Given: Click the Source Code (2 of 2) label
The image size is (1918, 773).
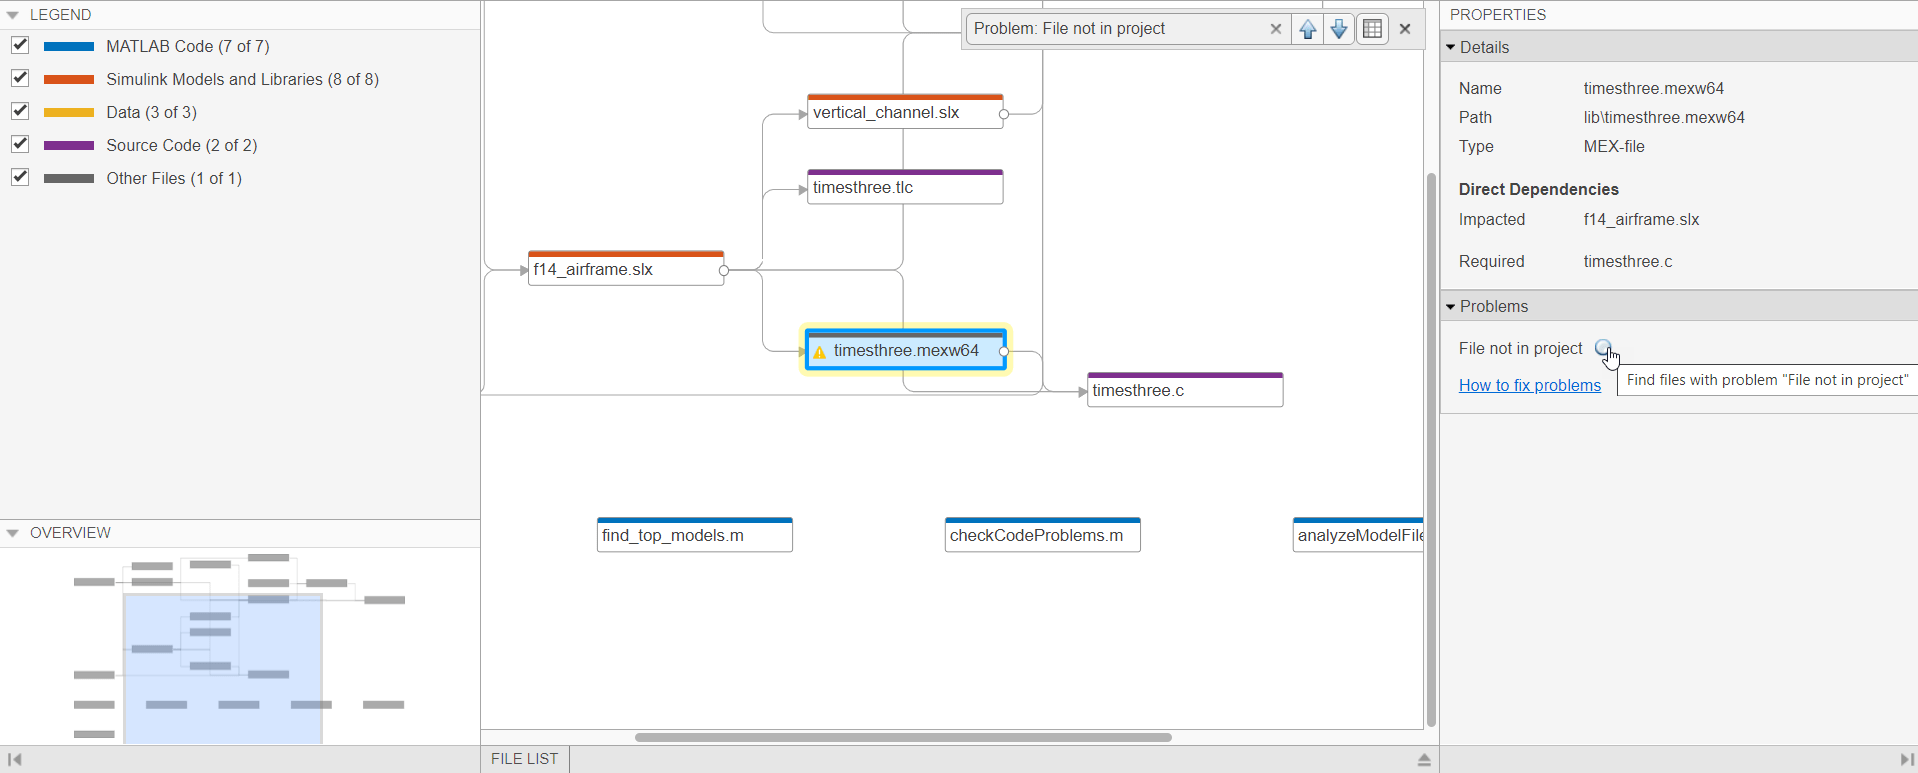Looking at the screenshot, I should point(182,145).
